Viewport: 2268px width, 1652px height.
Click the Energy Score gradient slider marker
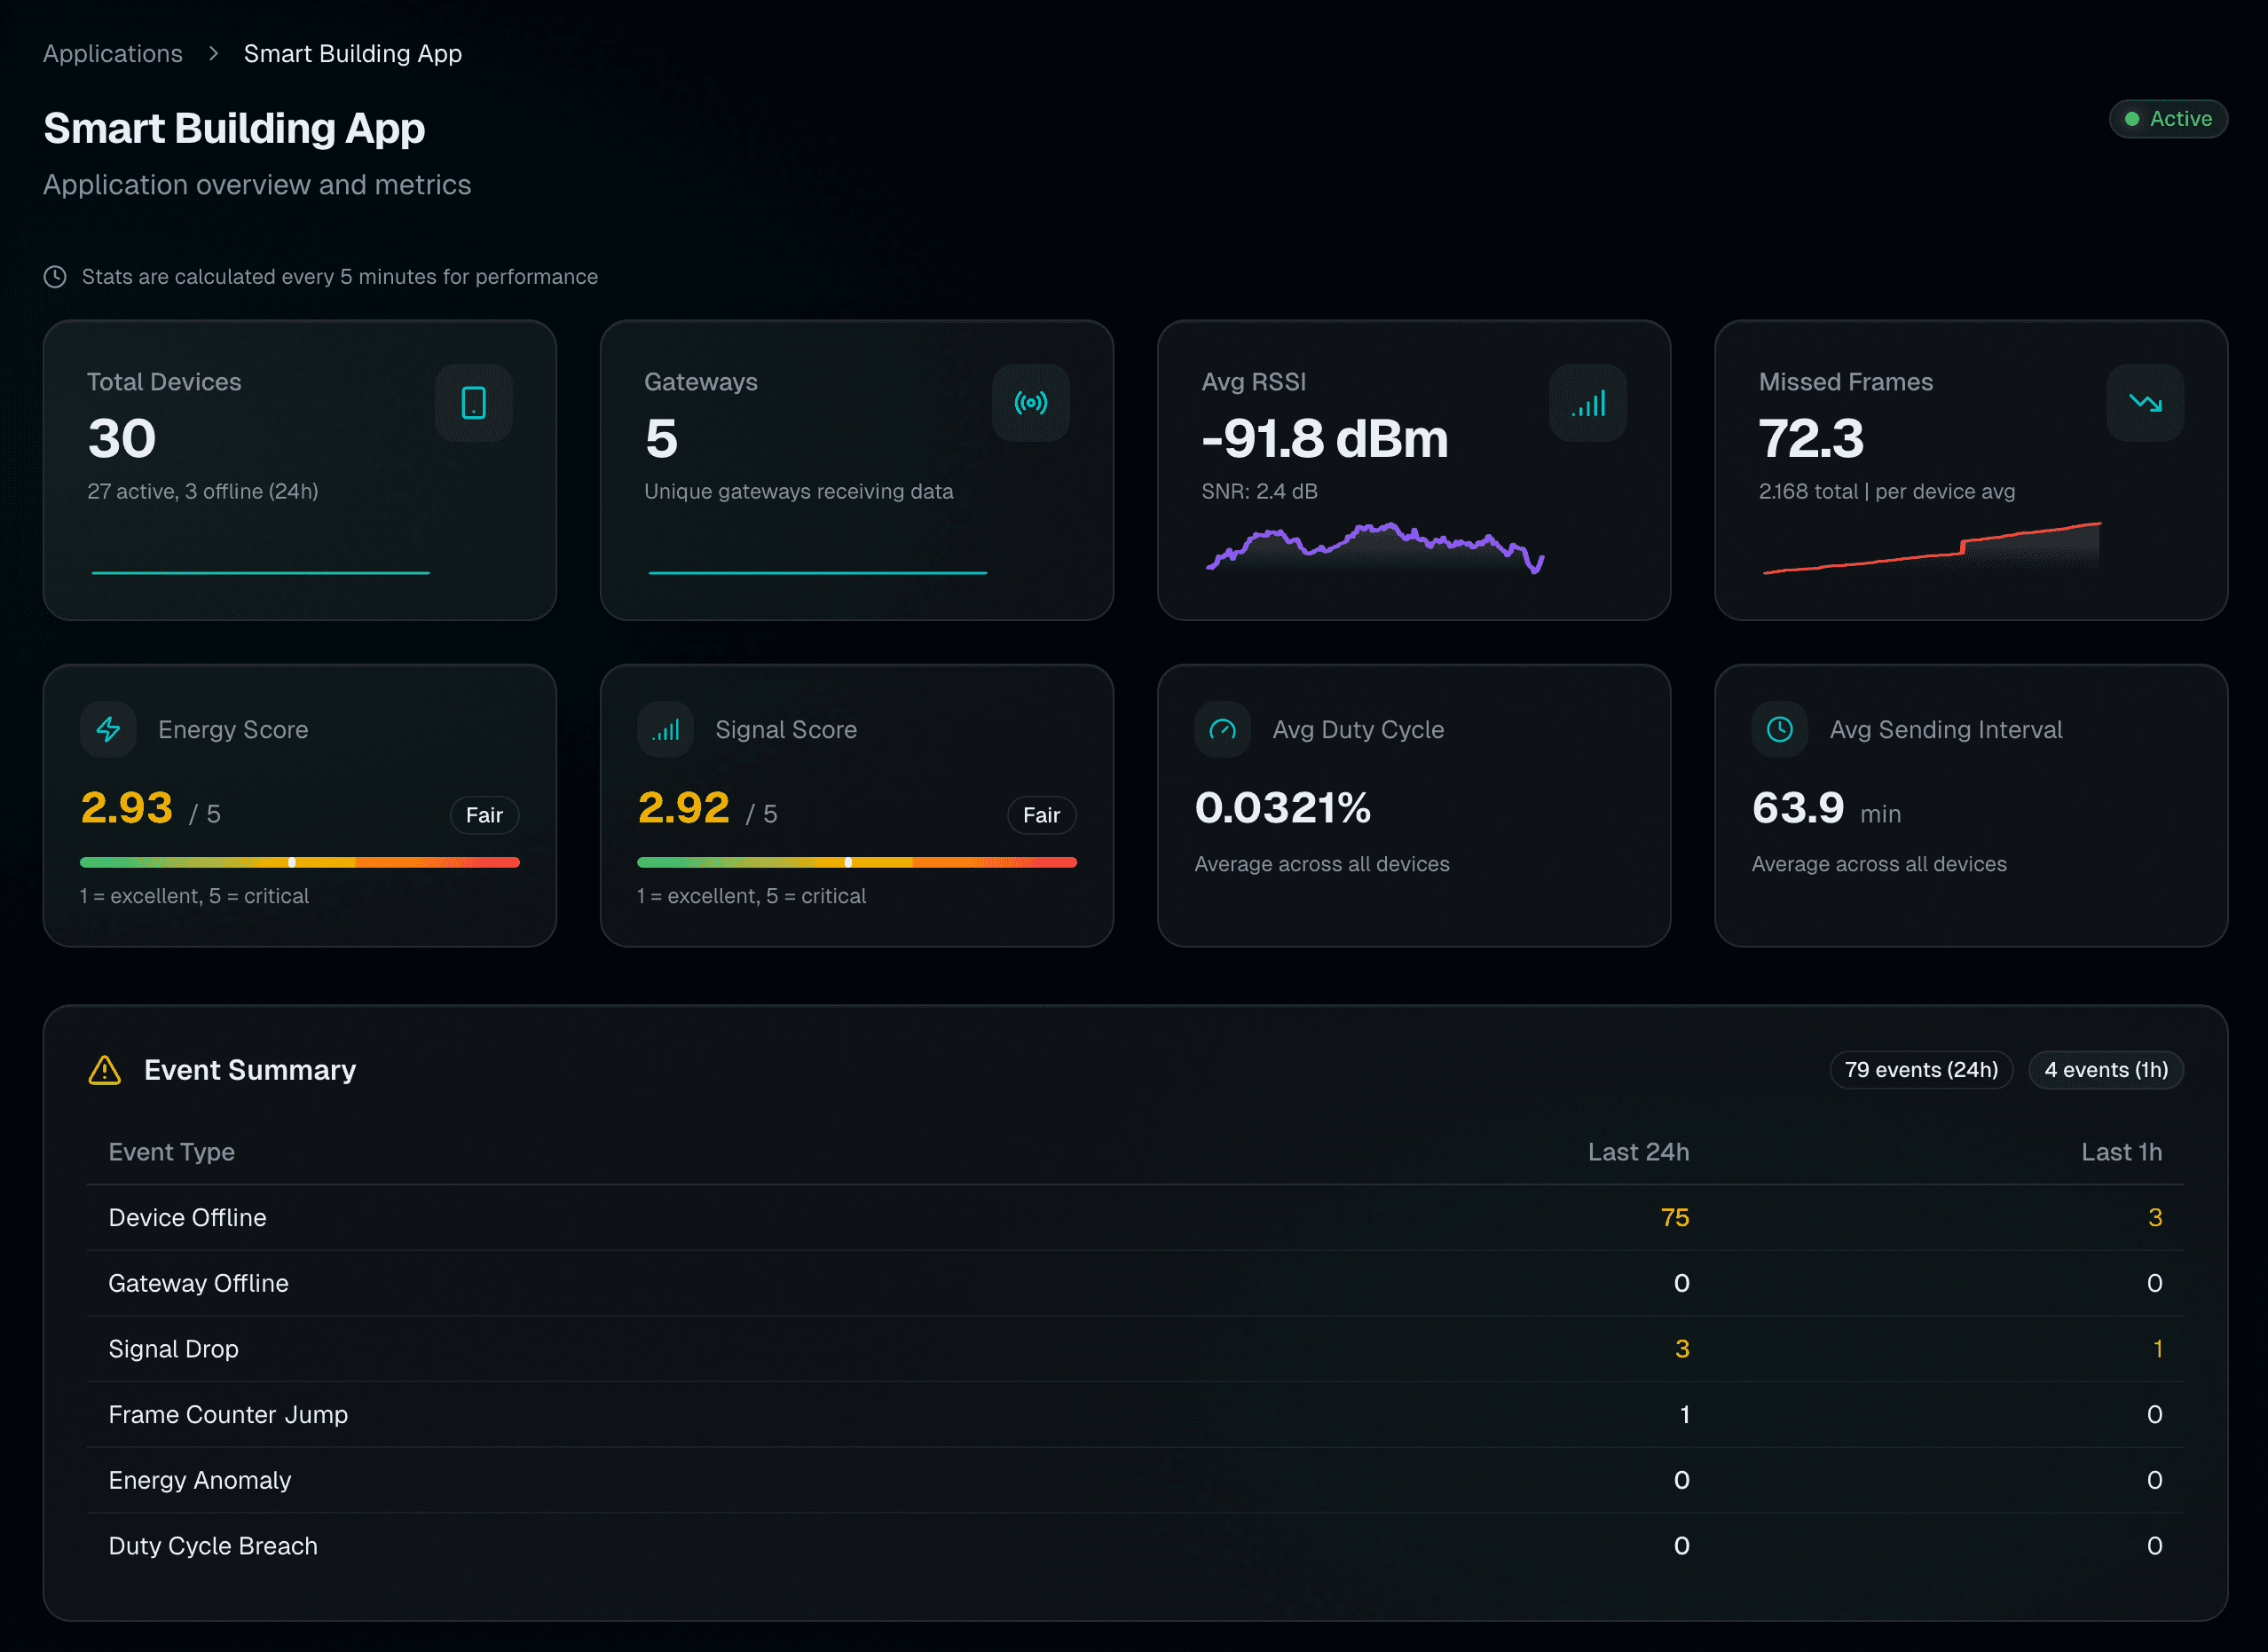[291, 862]
